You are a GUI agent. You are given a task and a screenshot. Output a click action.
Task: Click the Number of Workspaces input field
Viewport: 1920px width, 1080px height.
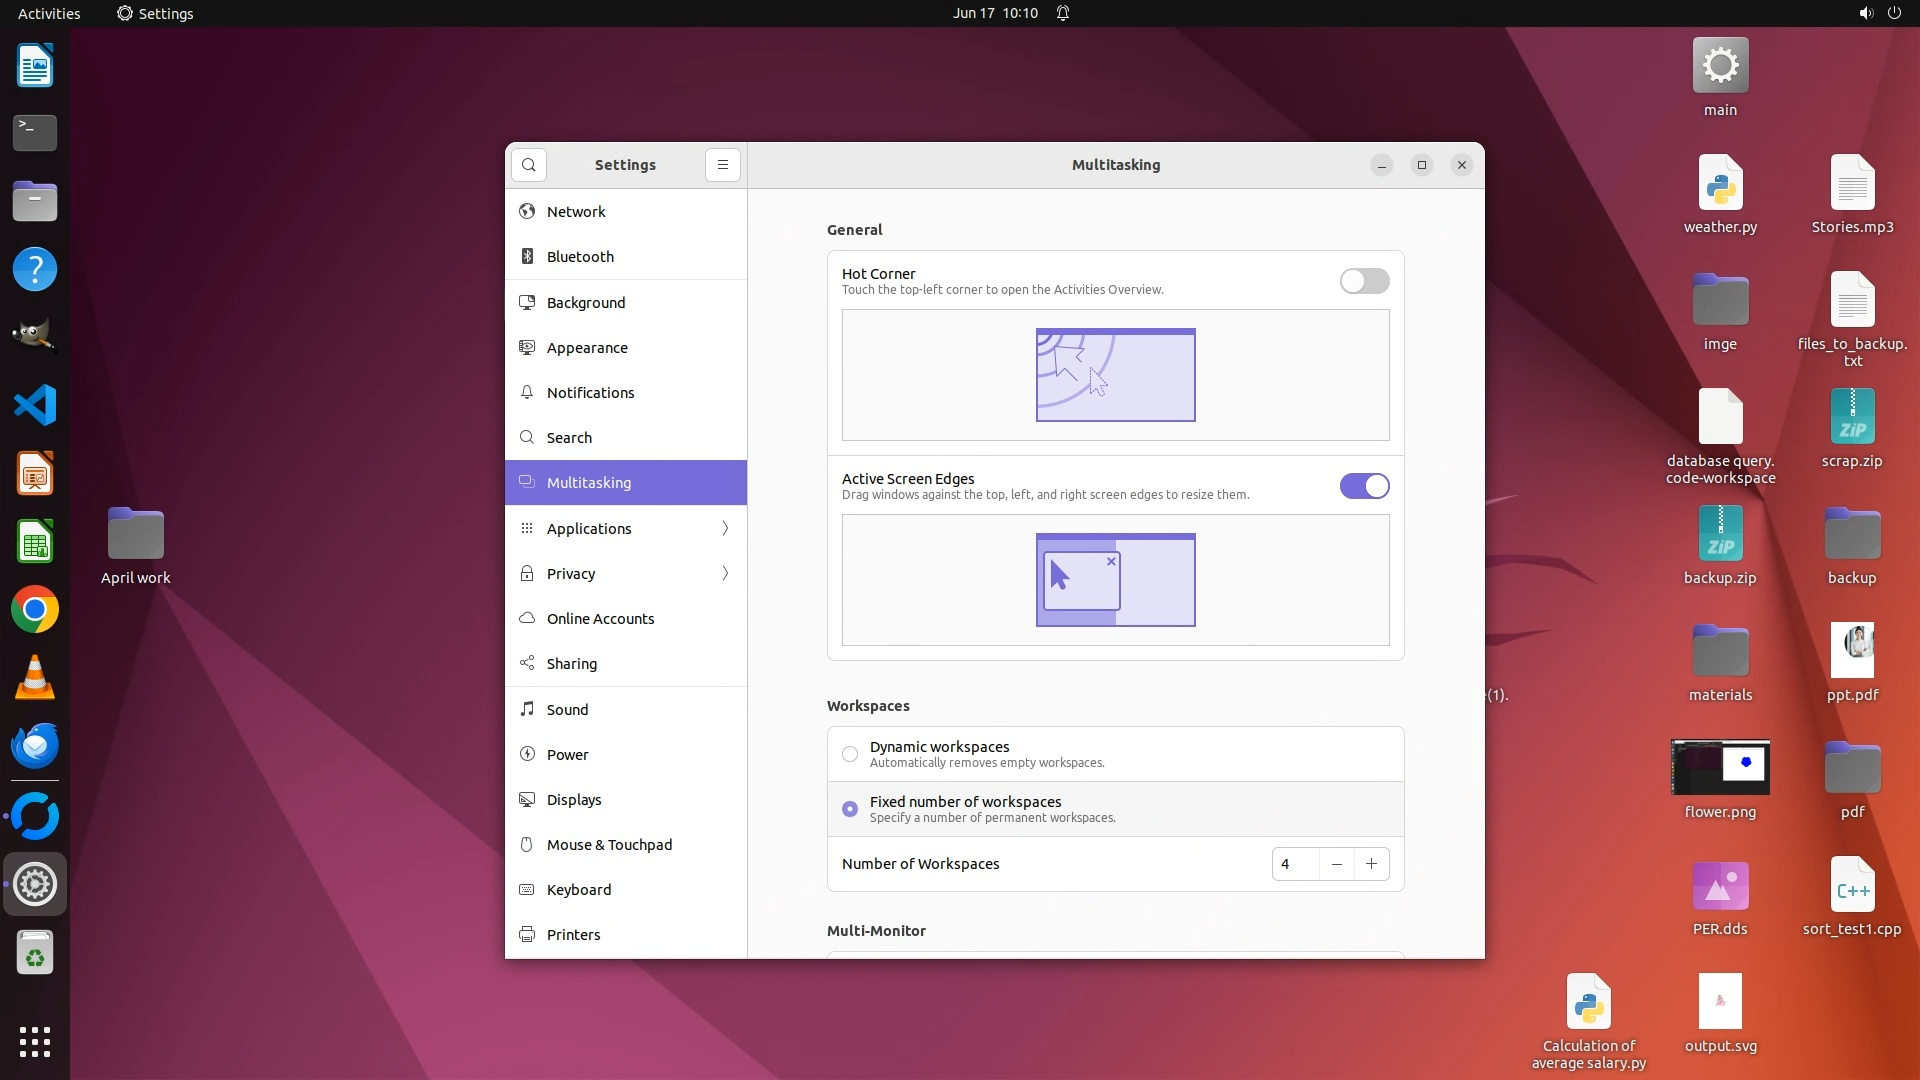click(x=1295, y=864)
